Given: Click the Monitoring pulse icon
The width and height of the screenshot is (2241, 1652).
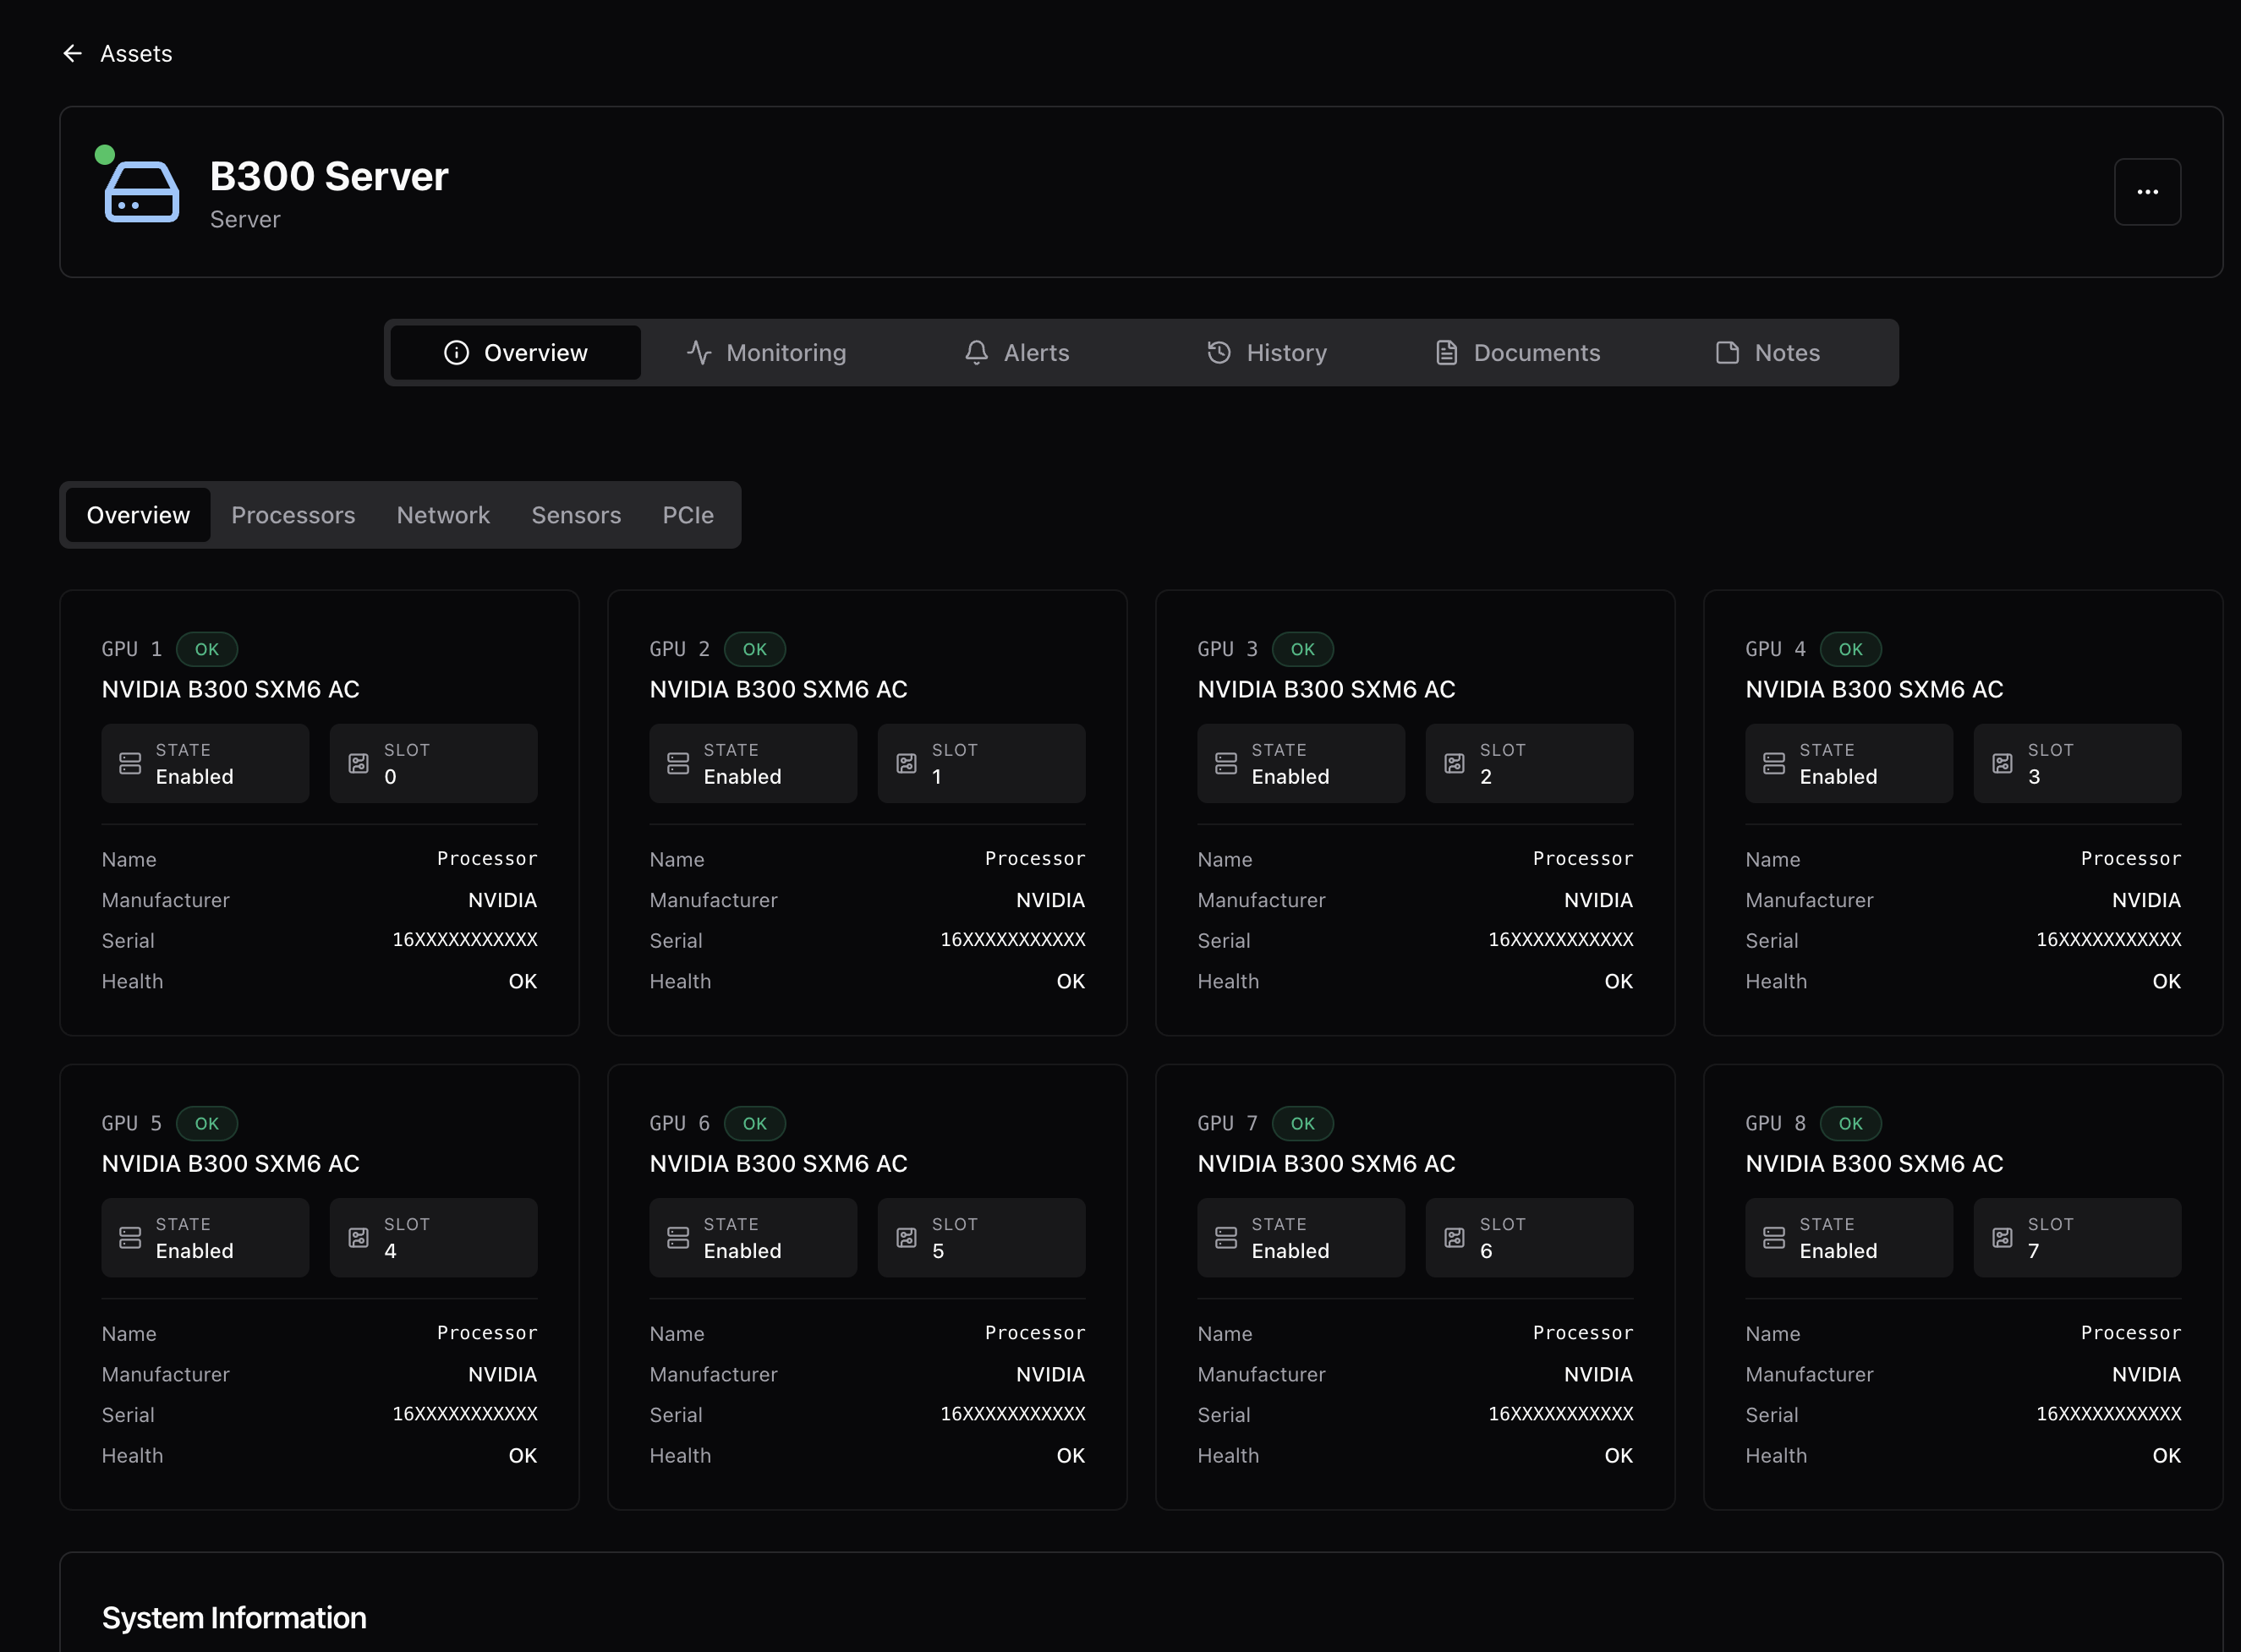Looking at the screenshot, I should pyautogui.click(x=699, y=352).
